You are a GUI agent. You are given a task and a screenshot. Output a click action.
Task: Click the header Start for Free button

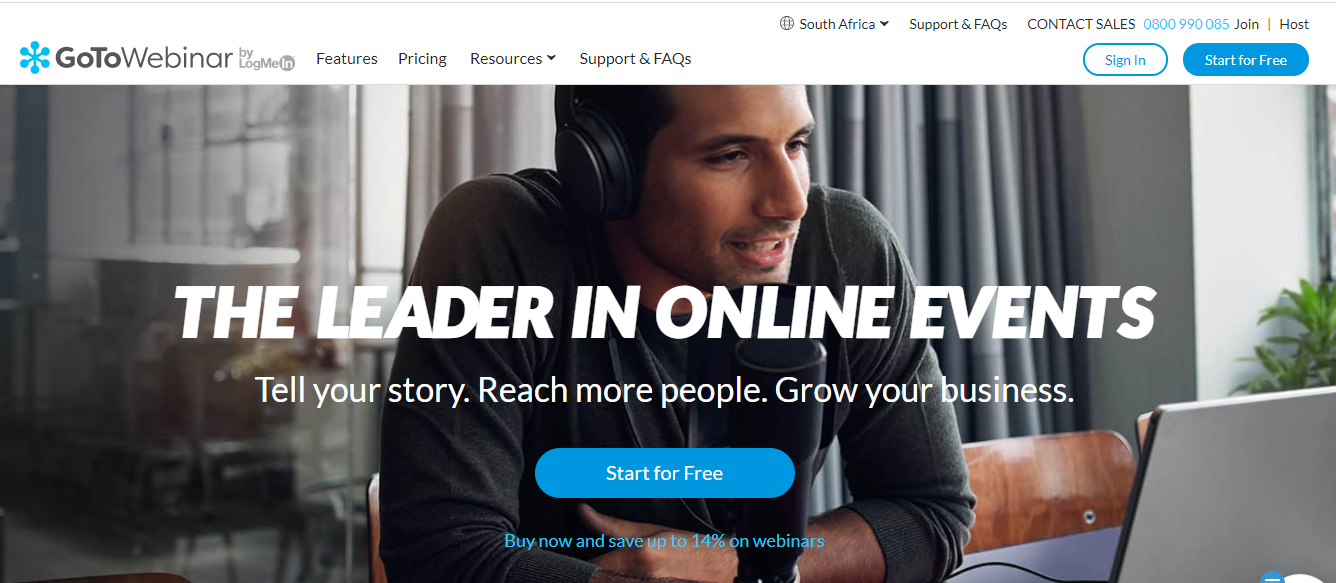point(1245,60)
